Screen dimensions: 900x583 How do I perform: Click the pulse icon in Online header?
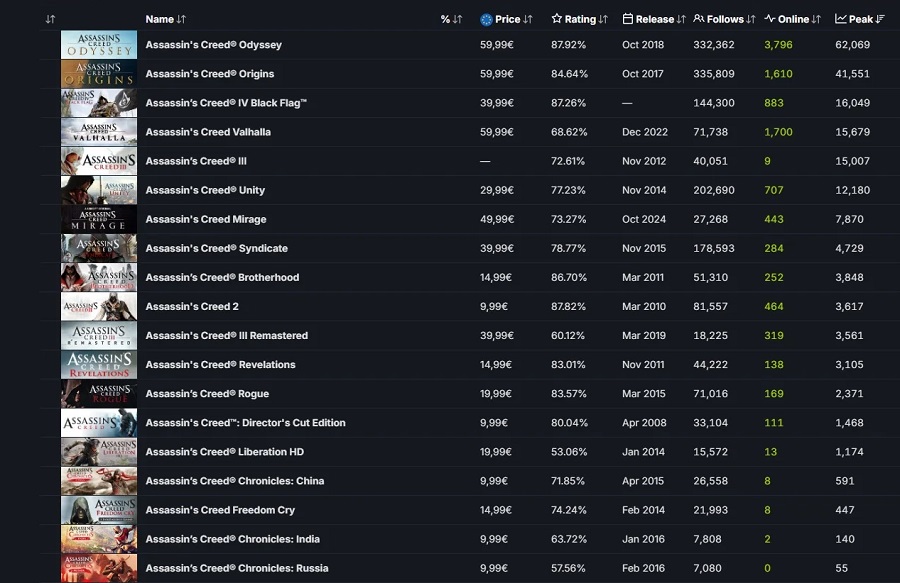tap(770, 19)
